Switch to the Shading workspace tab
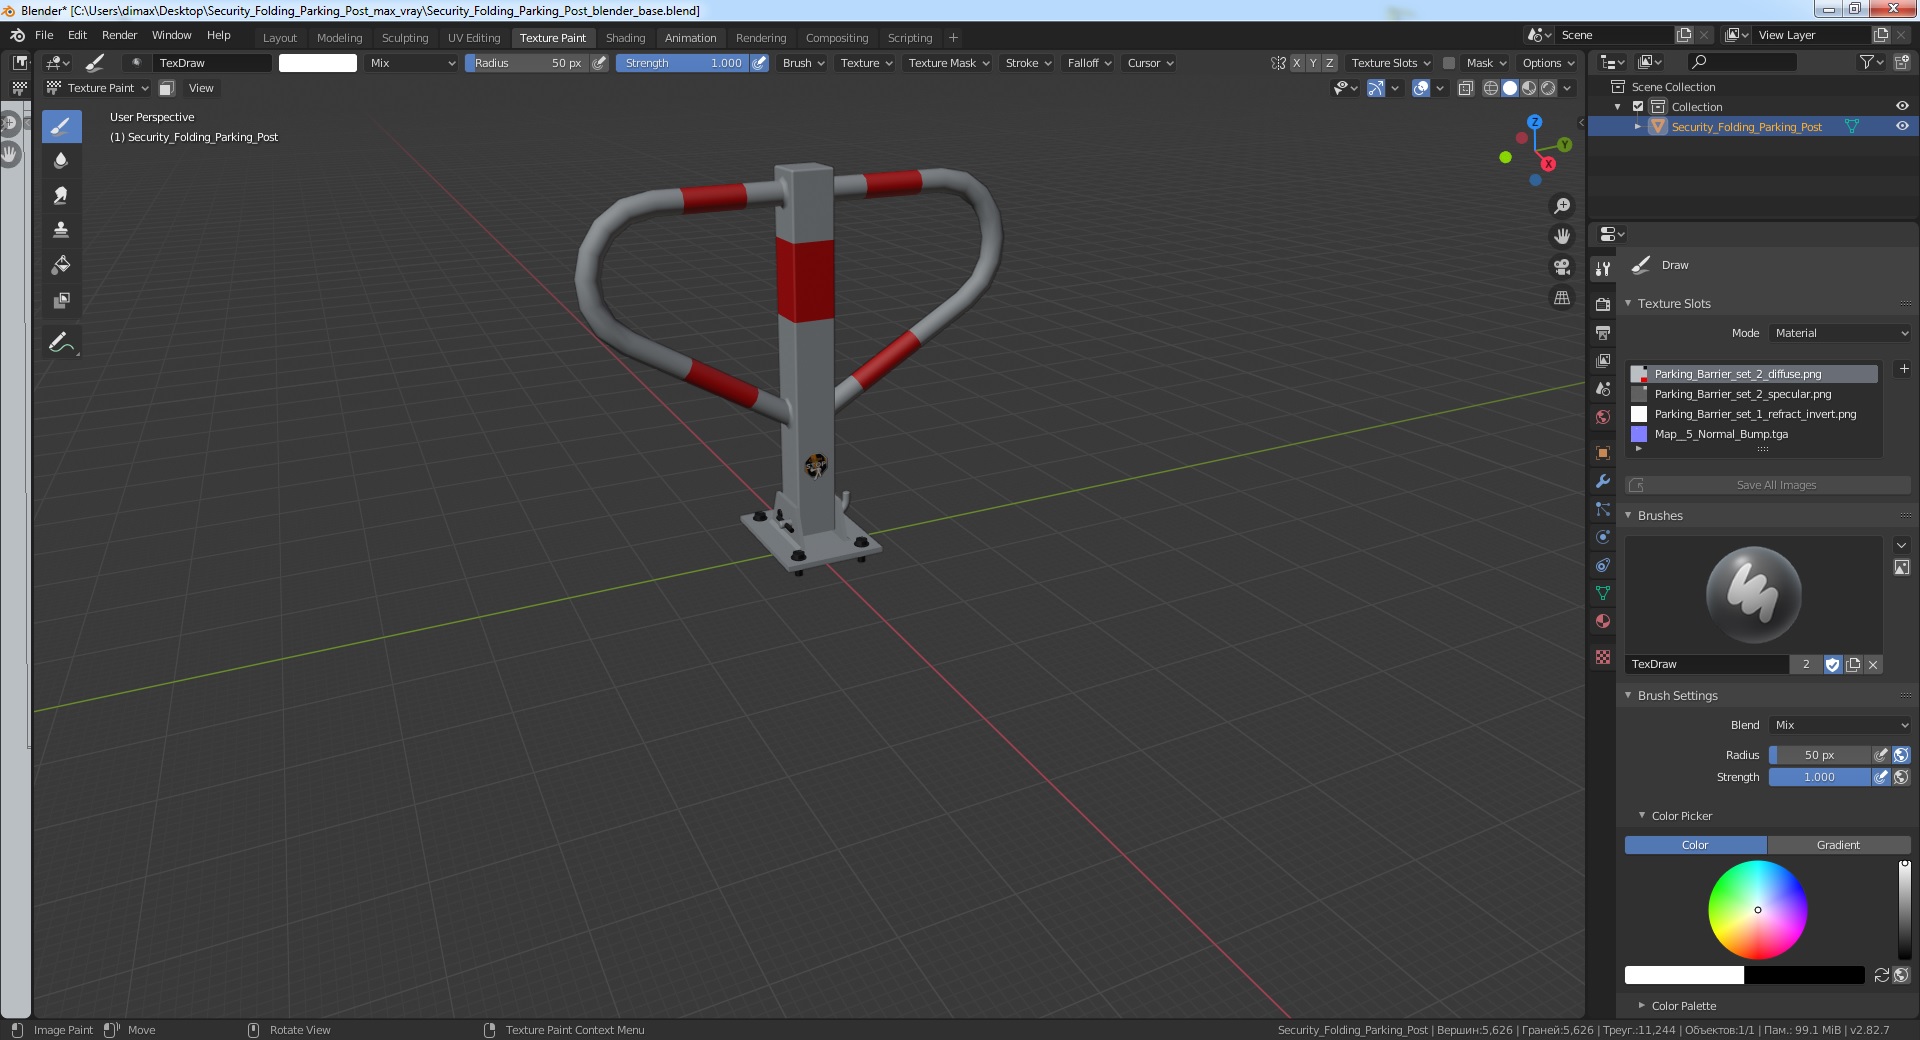 point(625,38)
